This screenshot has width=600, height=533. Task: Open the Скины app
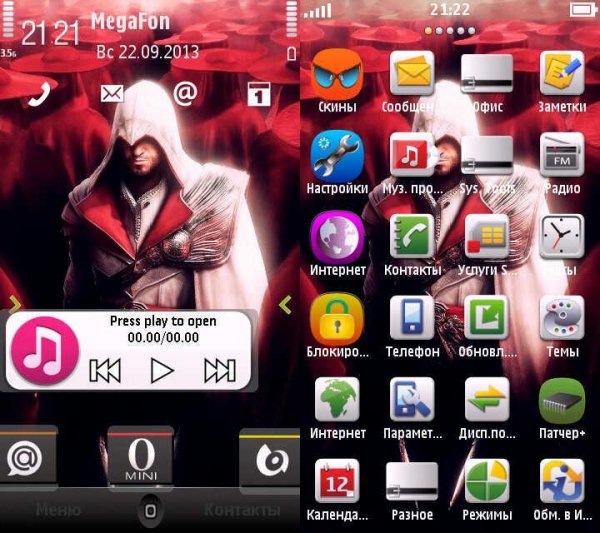(x=337, y=74)
